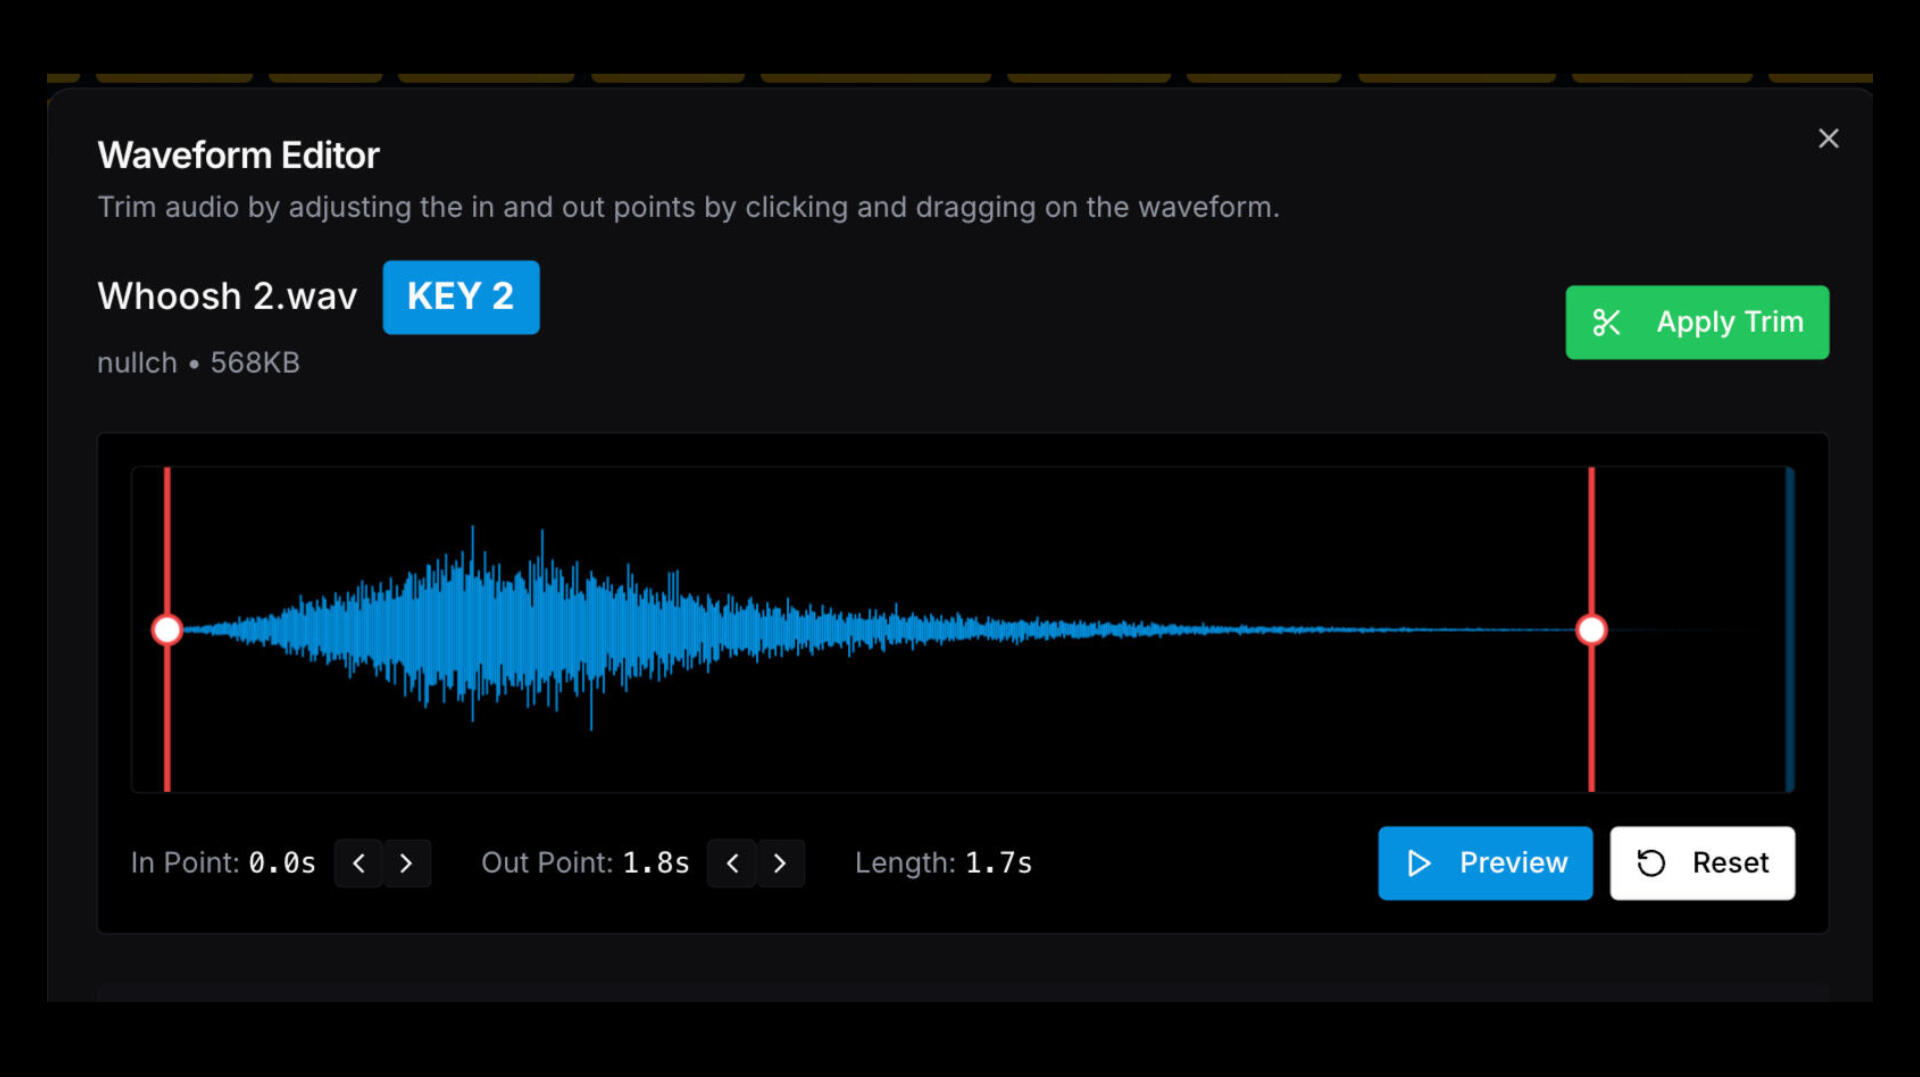Click the circular arrow icon in Reset
This screenshot has height=1077, width=1920.
coord(1651,863)
